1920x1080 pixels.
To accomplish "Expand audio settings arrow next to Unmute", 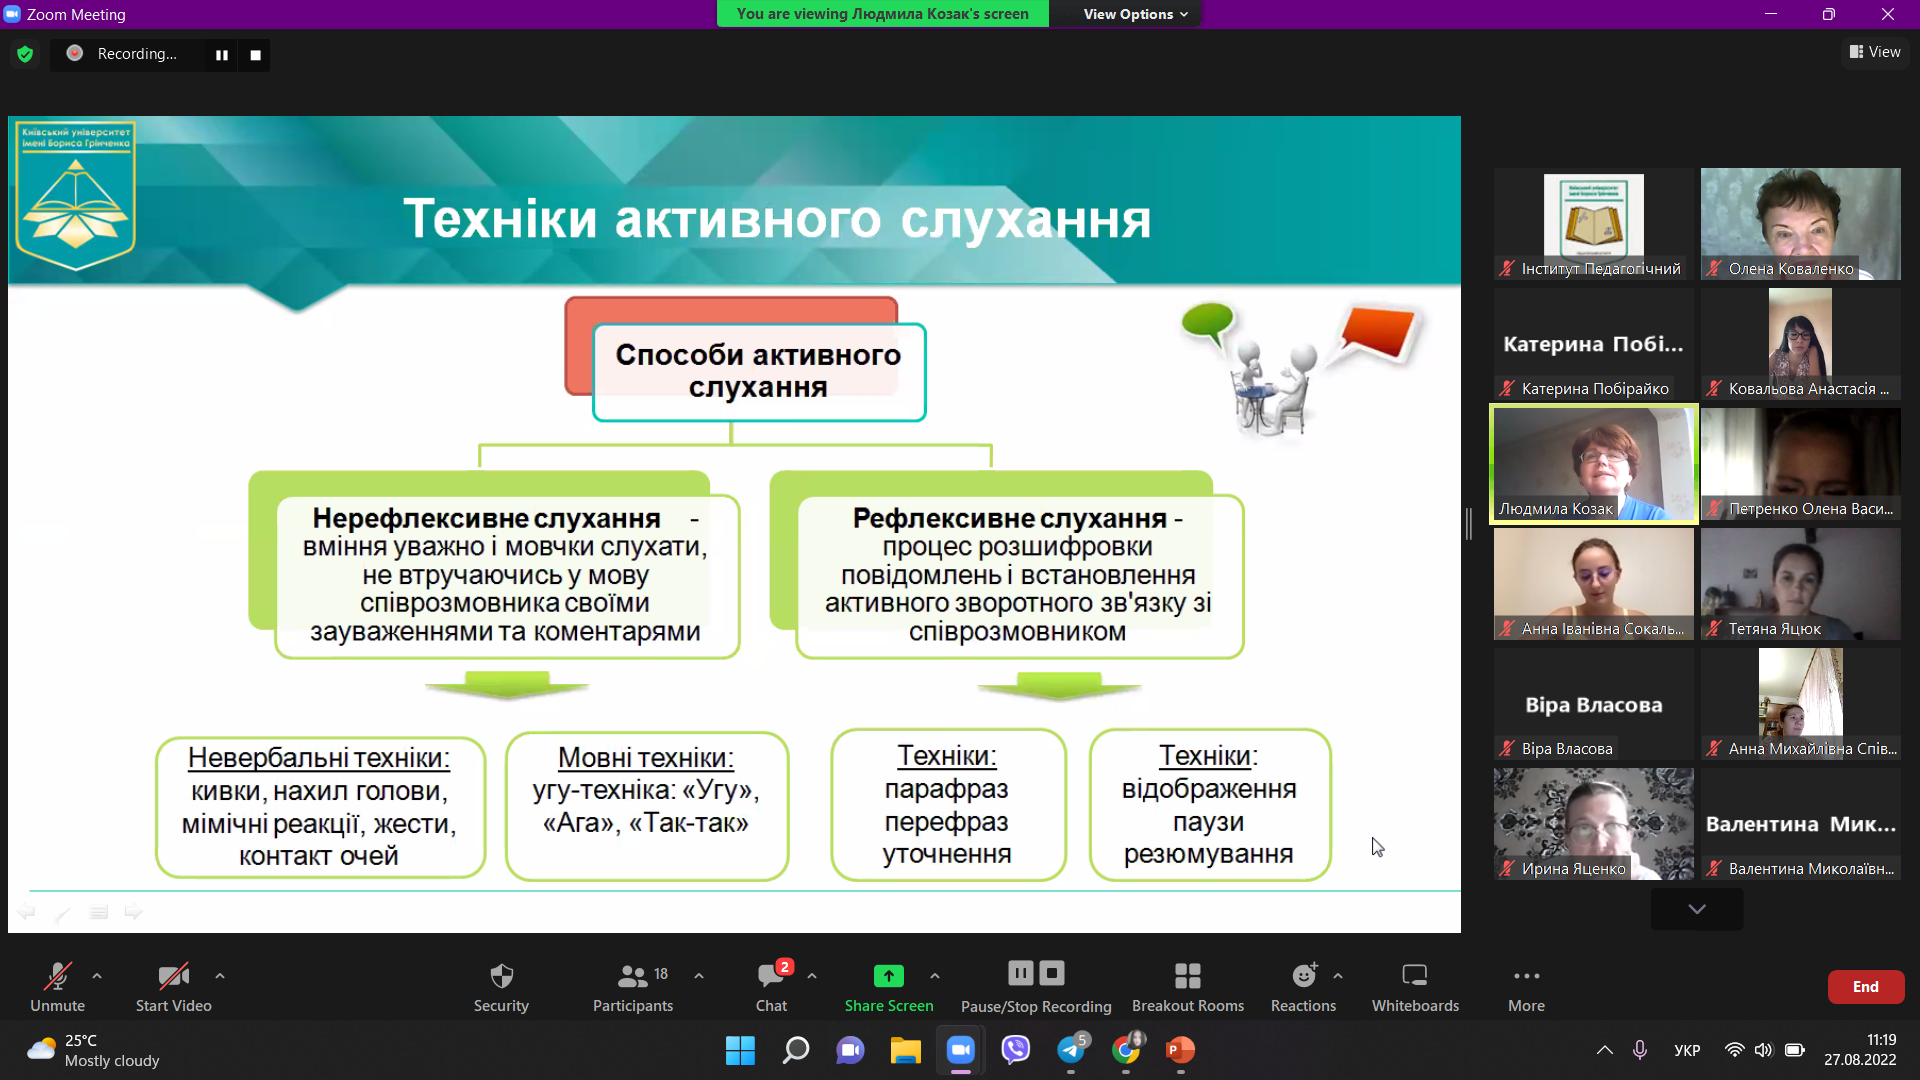I will 97,975.
